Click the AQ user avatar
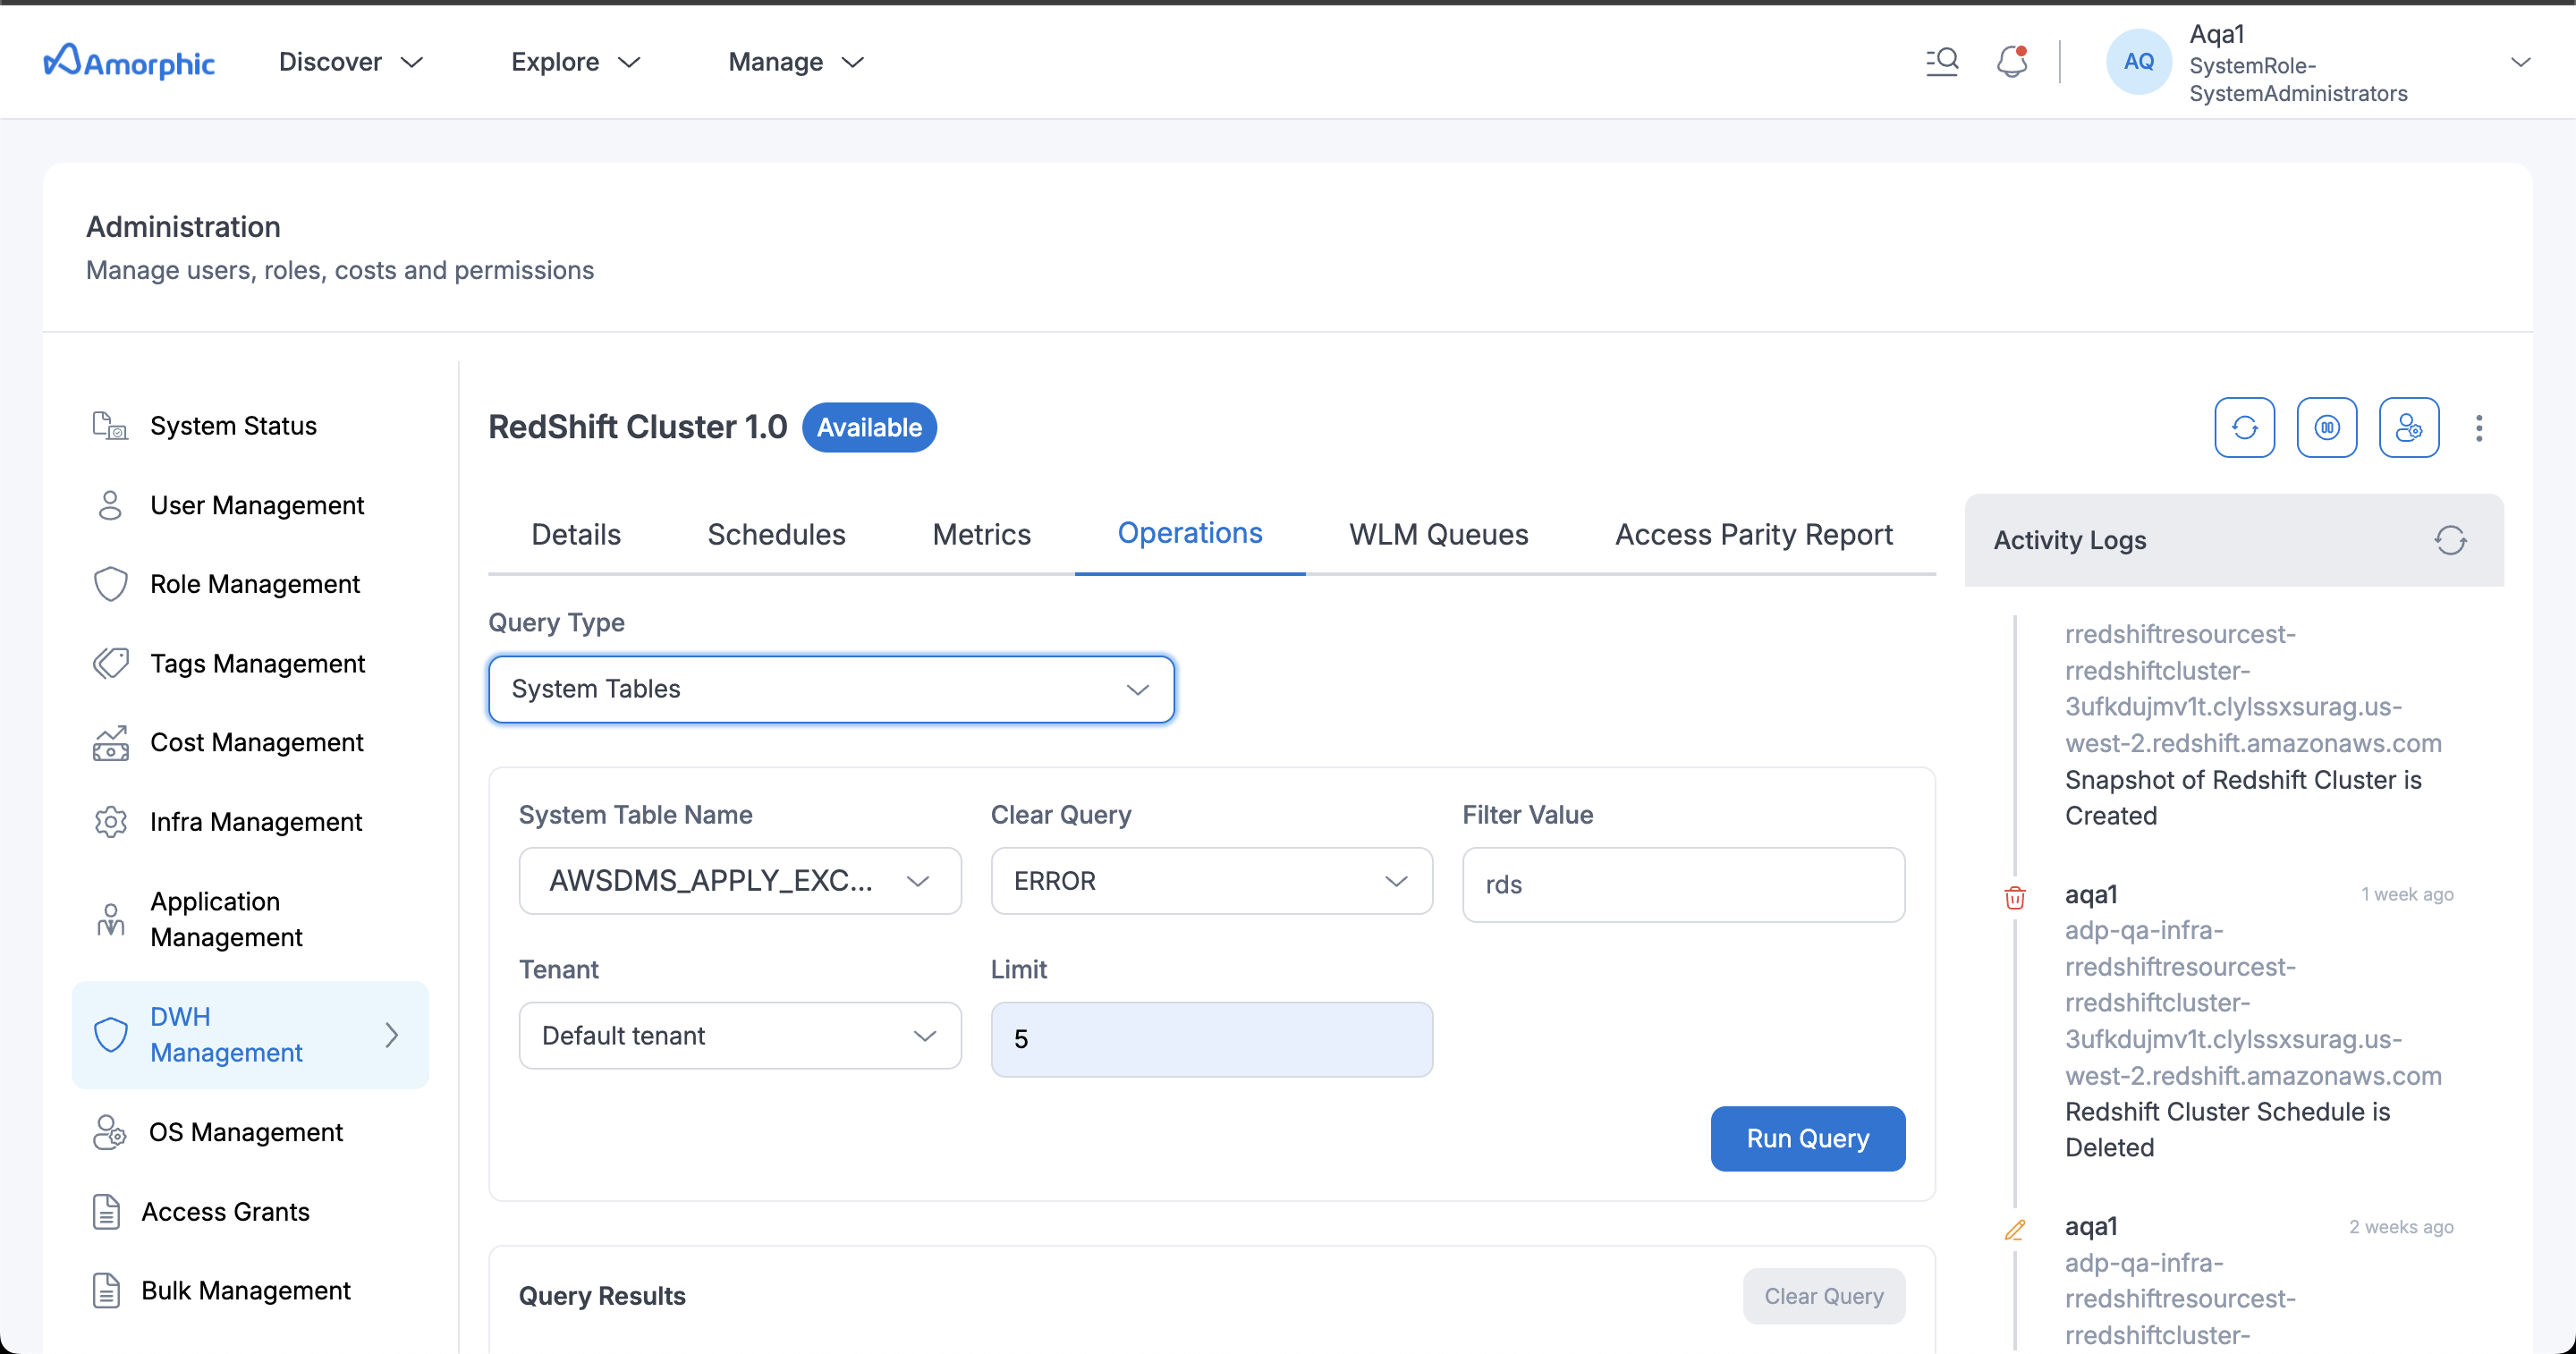This screenshot has width=2576, height=1354. tap(2138, 62)
